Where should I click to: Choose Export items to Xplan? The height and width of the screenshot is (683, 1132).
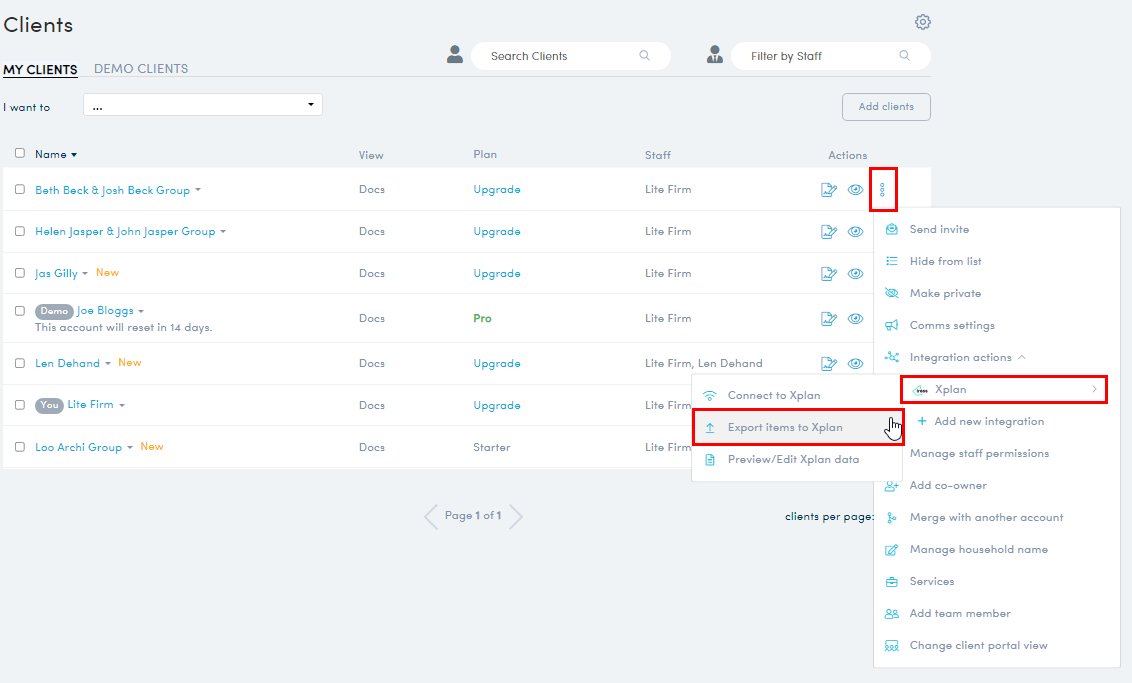785,427
